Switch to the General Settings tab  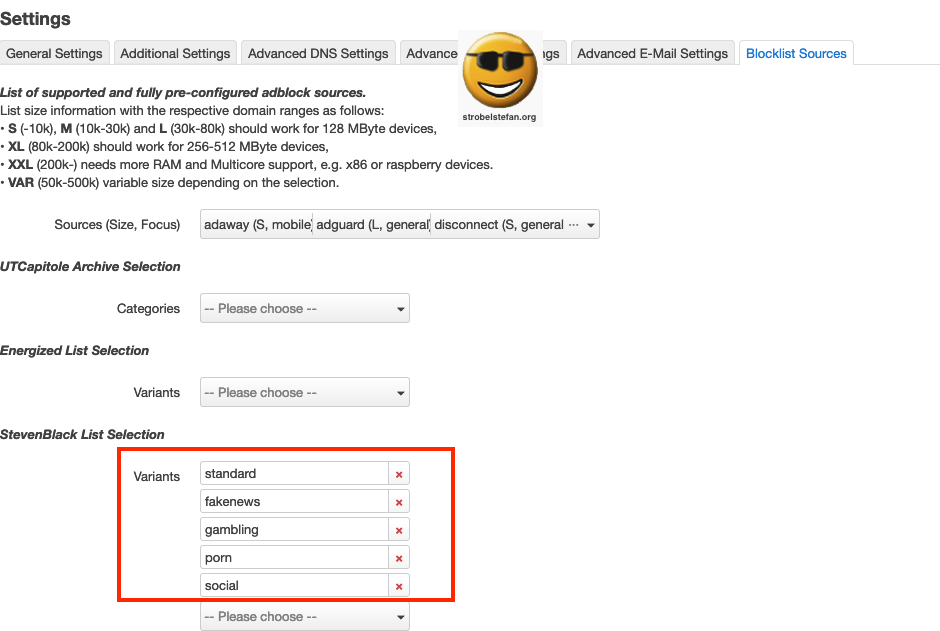pyautogui.click(x=54, y=54)
